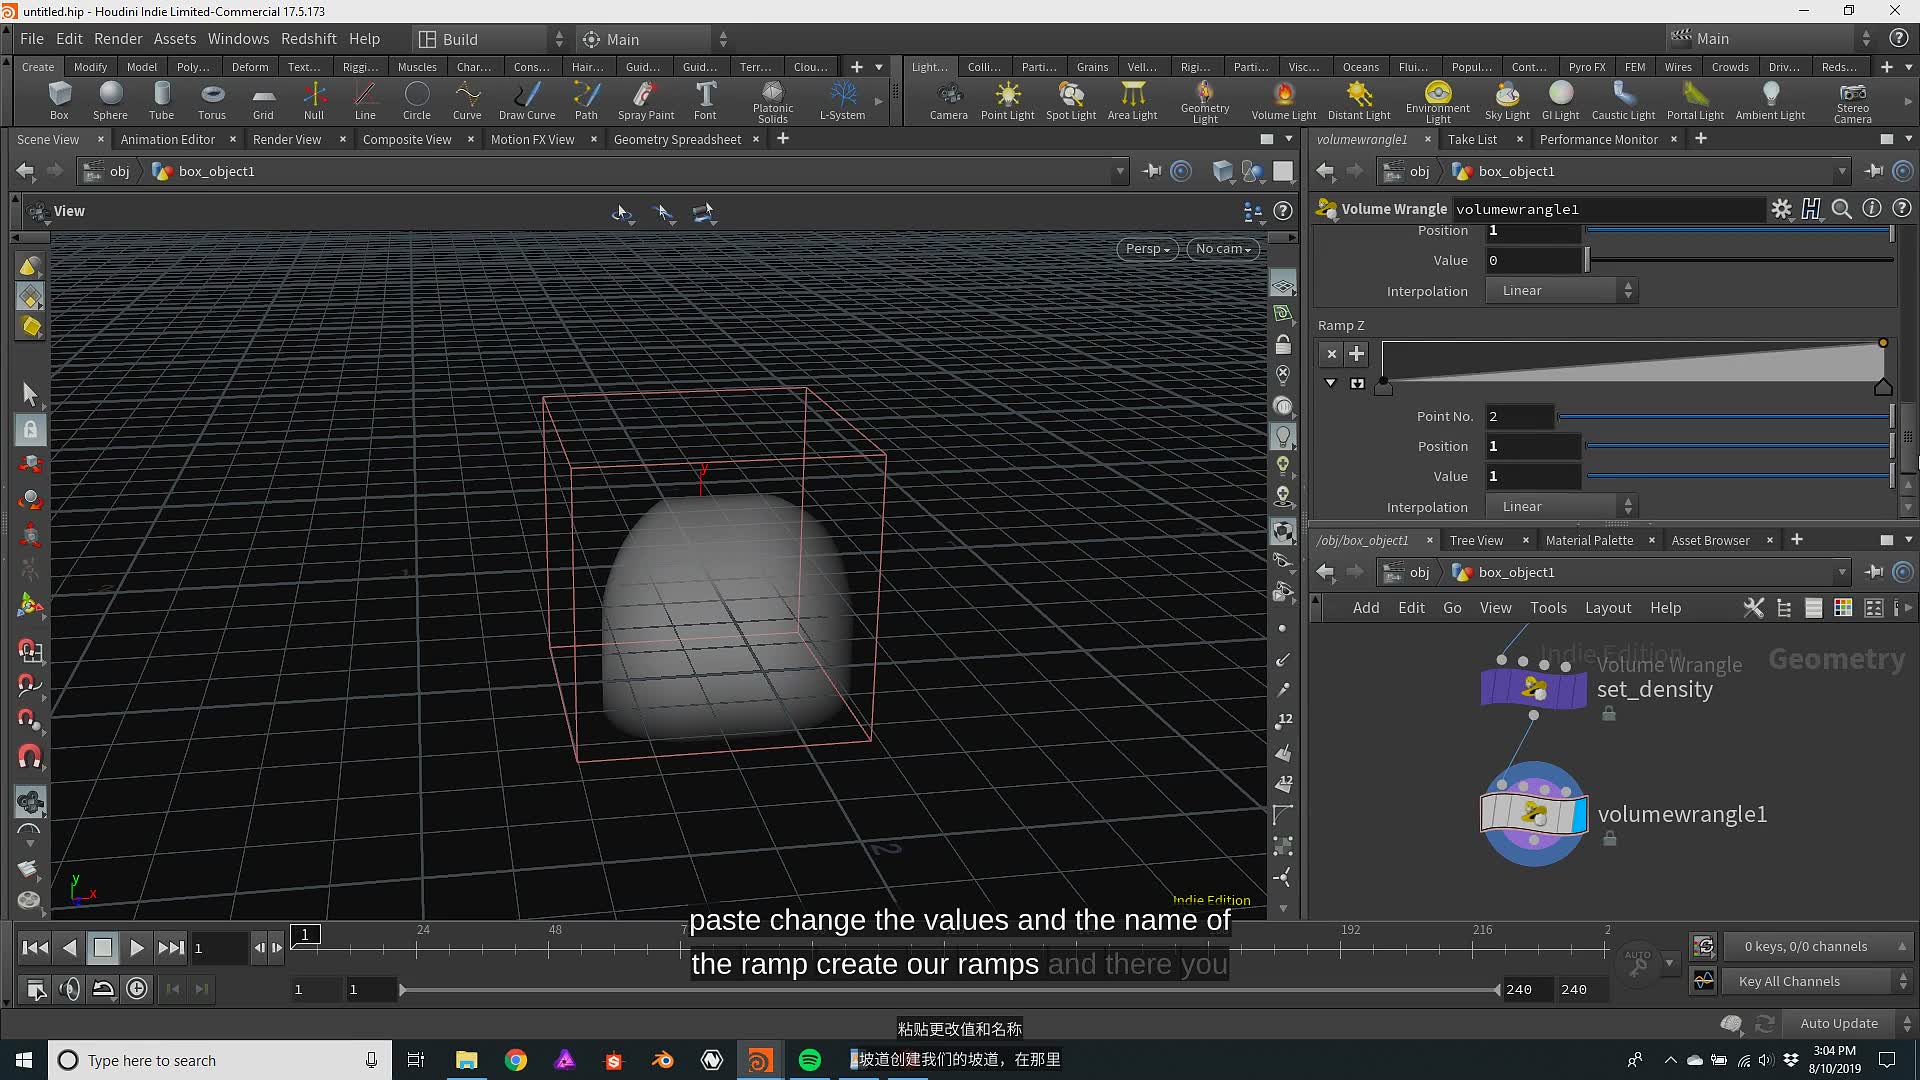This screenshot has width=1920, height=1080.
Task: Add a Sky Light from the shelf
Action: 1507,101
